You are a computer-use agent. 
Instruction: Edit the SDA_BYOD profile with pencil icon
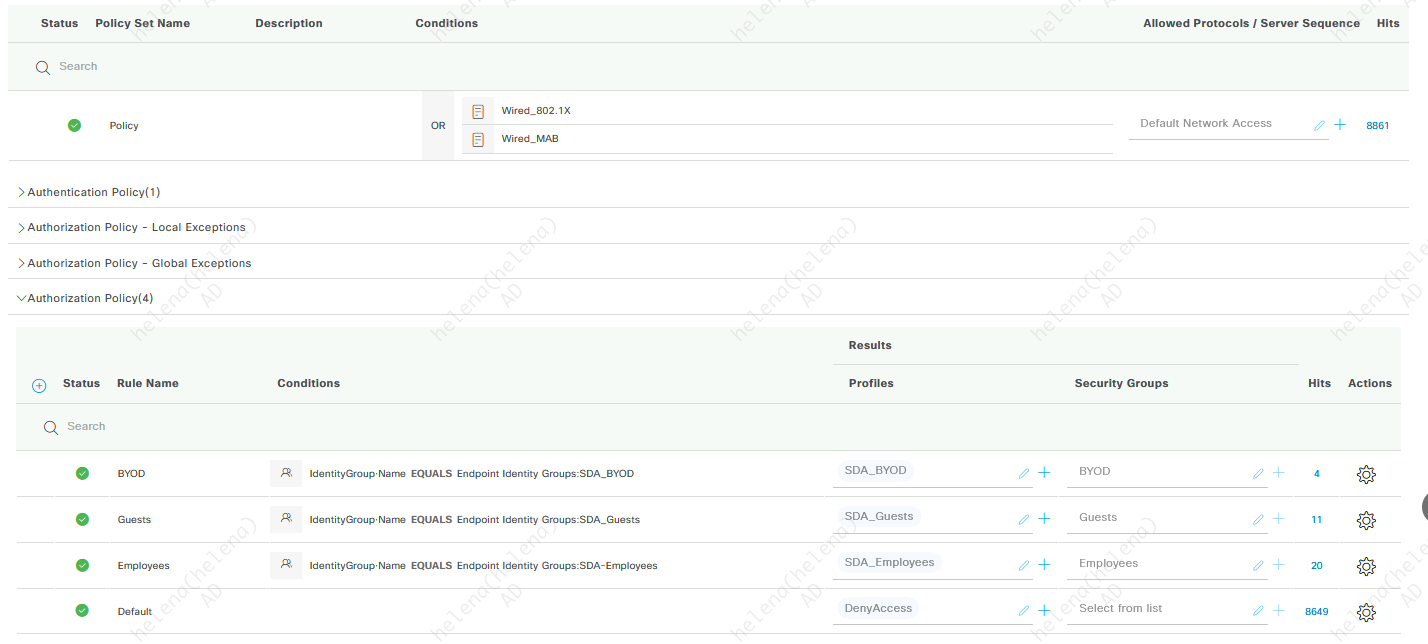click(1024, 473)
